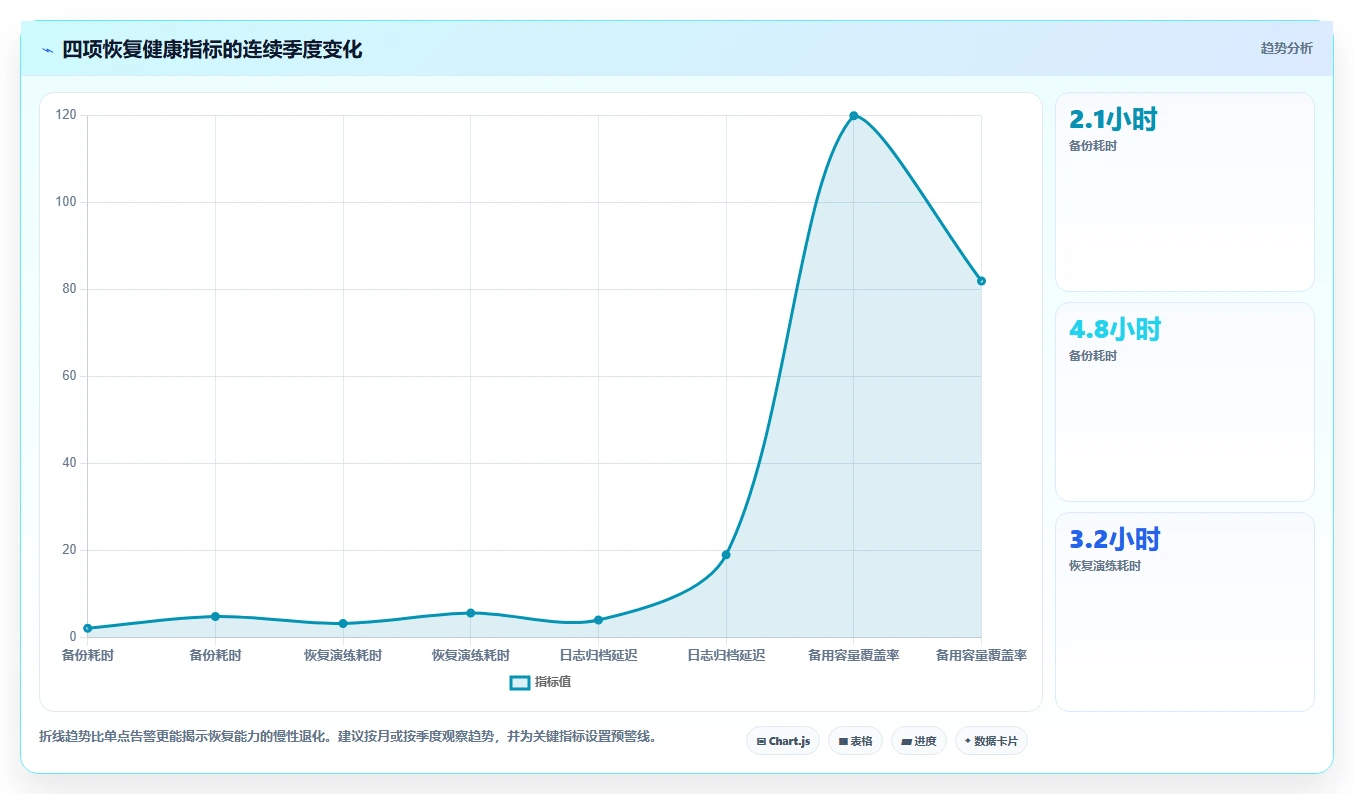1354x794 pixels.
Task: Click the y-axis label 40
Action: click(69, 463)
